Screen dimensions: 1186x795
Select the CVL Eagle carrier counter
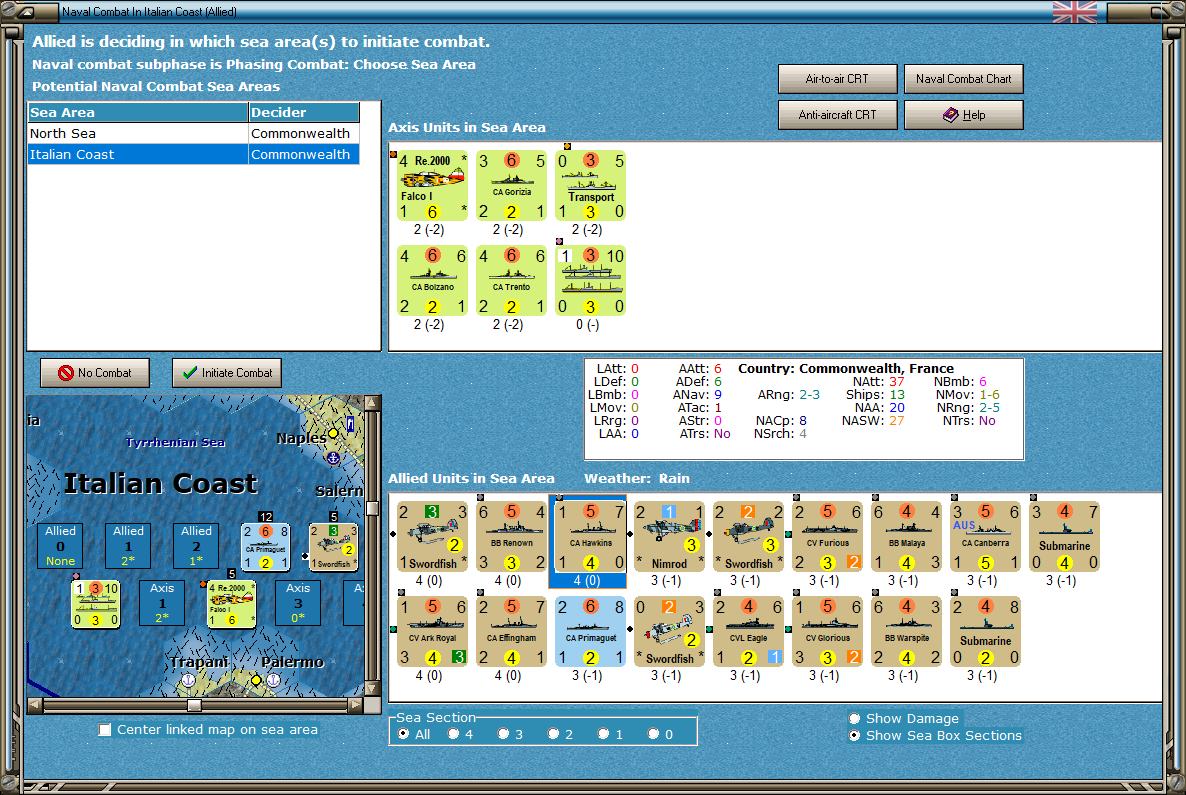click(748, 632)
